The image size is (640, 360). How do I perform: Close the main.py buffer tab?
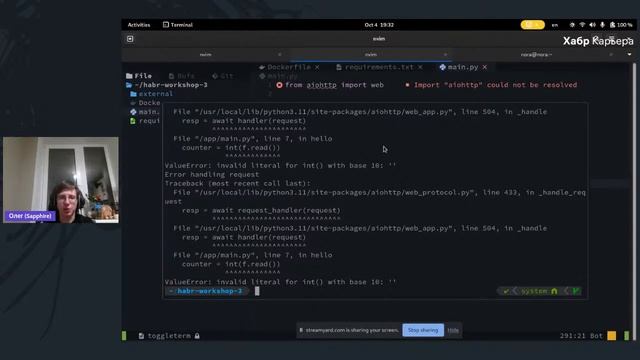(484, 67)
